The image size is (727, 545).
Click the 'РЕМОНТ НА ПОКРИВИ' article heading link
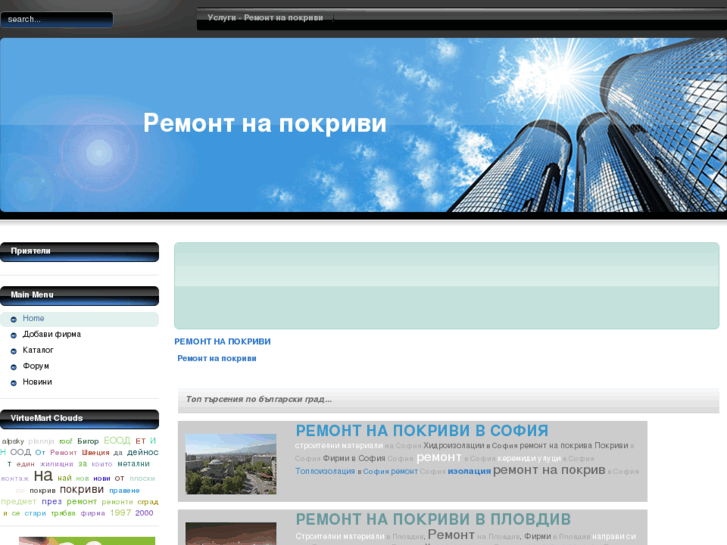point(223,342)
